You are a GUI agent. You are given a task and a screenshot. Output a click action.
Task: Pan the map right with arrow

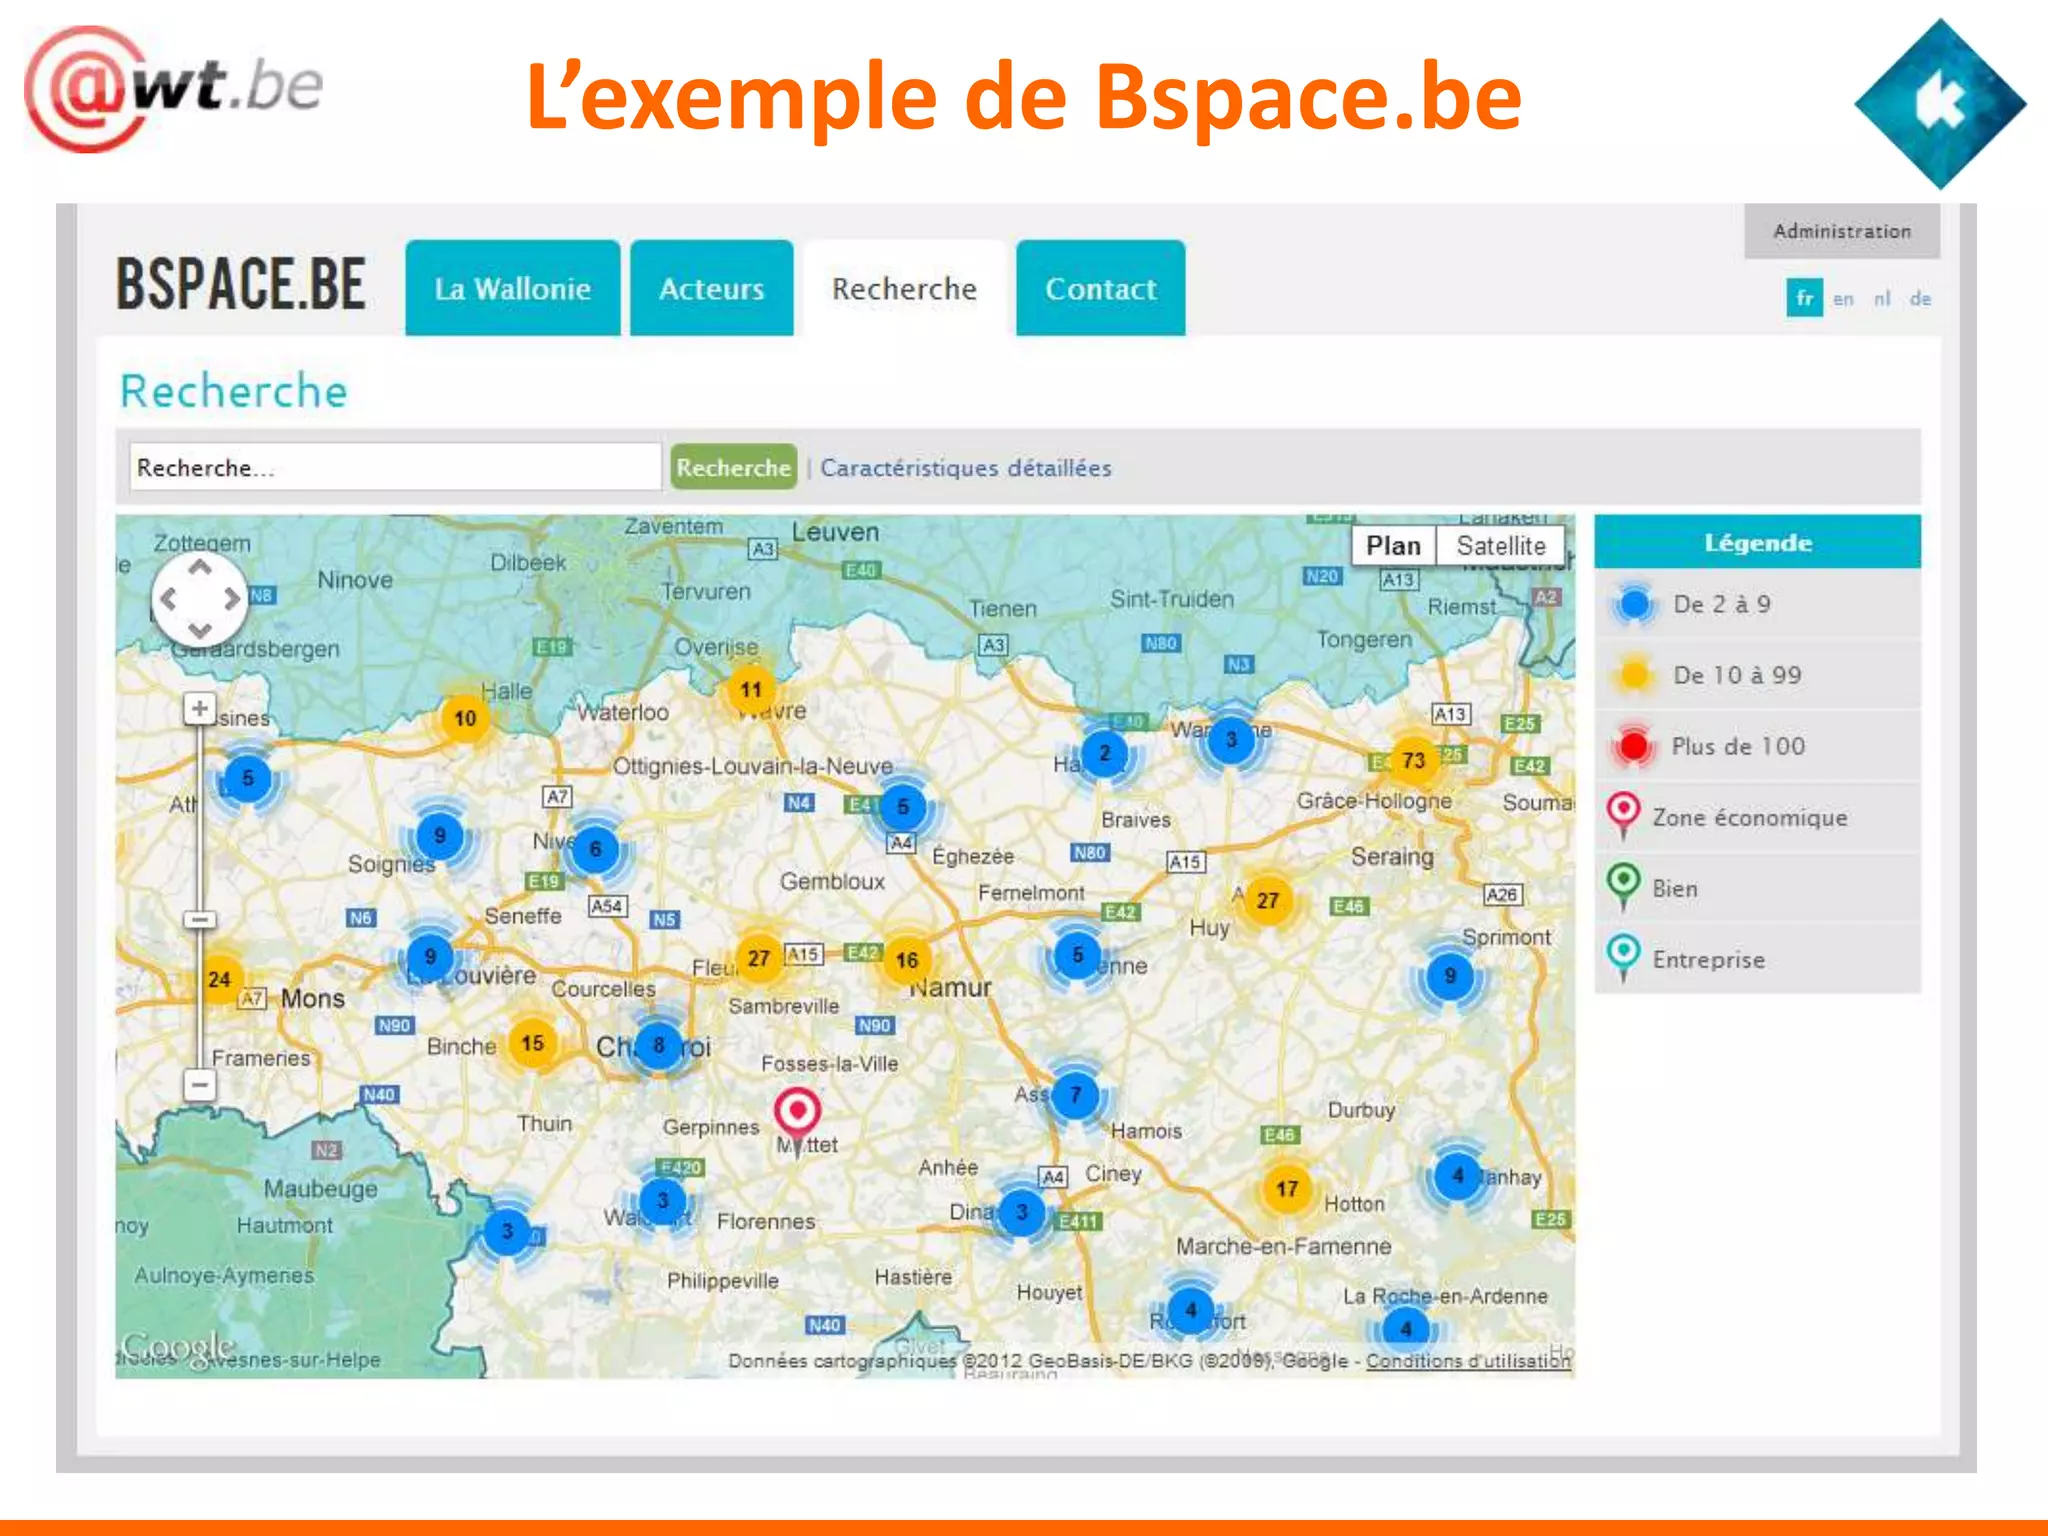(x=232, y=599)
